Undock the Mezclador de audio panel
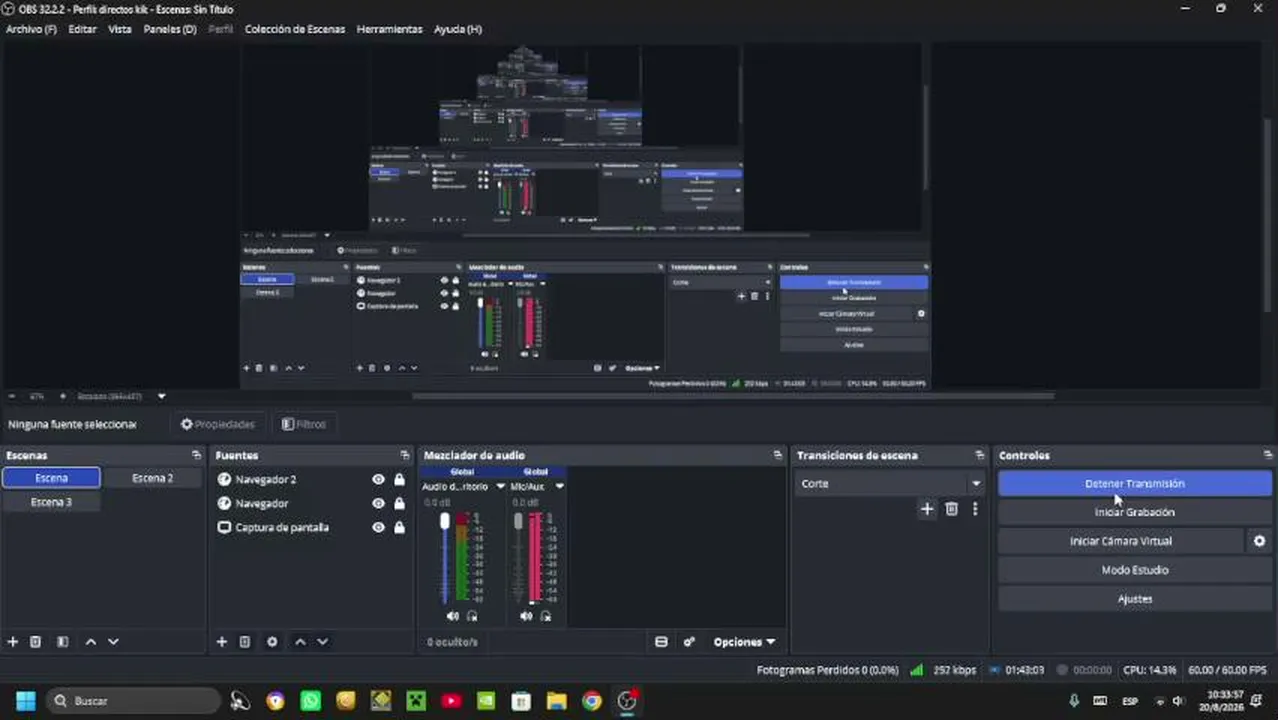This screenshot has height=720, width=1278. click(777, 455)
